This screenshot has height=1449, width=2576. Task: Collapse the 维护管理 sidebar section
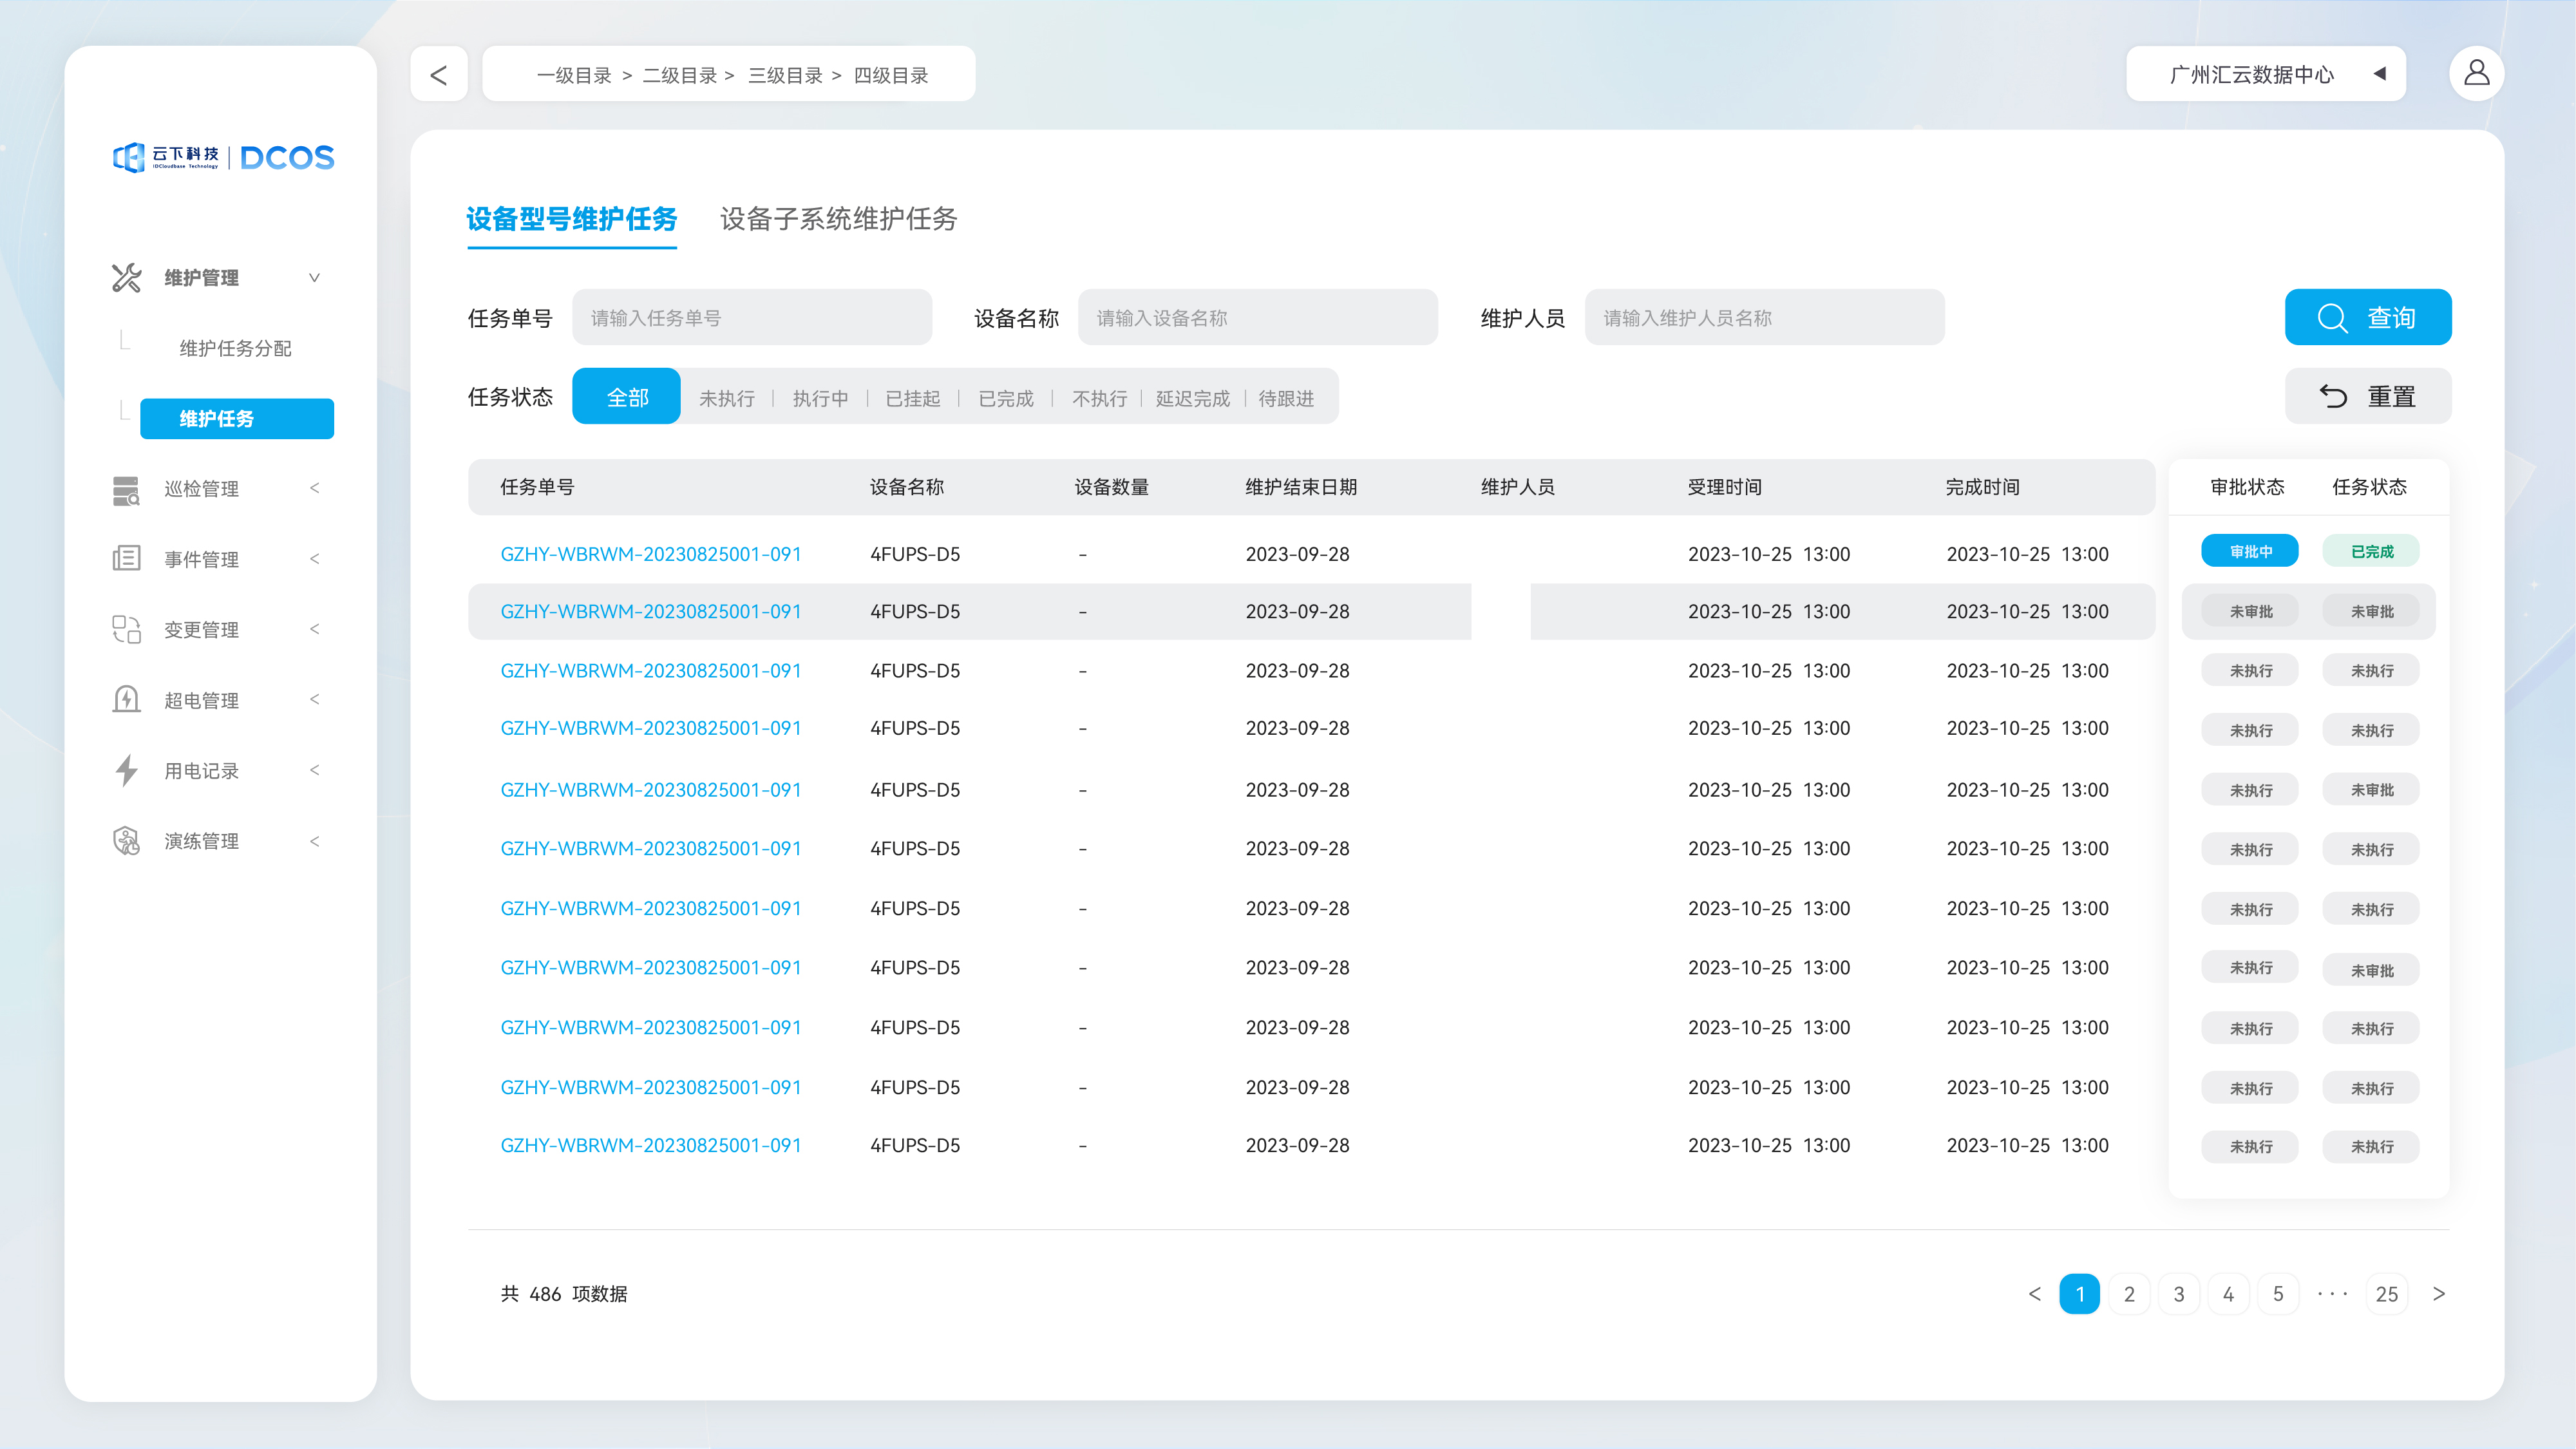pos(315,277)
